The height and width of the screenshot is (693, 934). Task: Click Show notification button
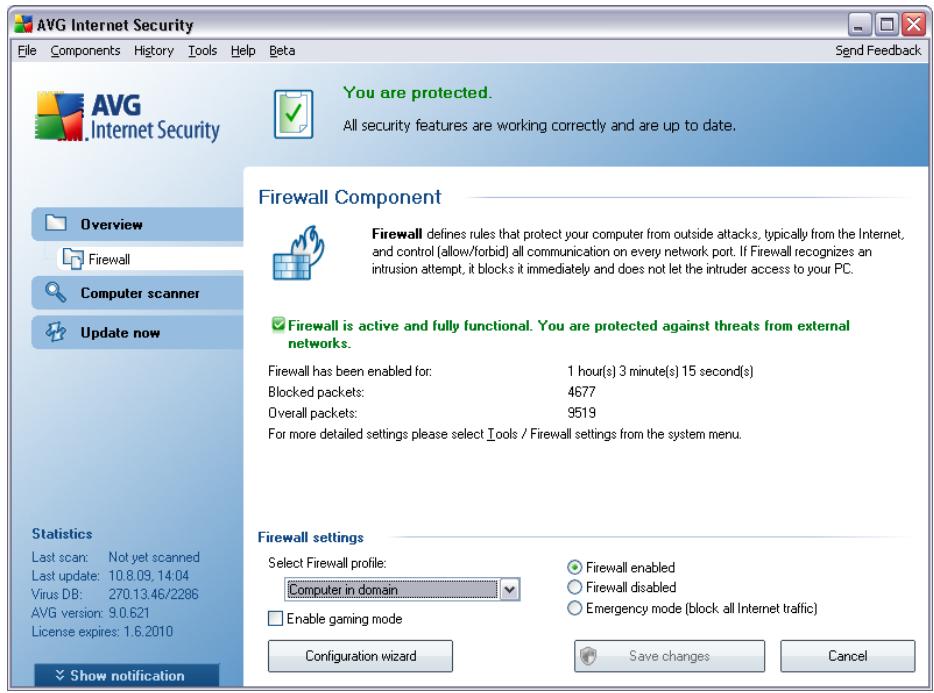pos(127,675)
